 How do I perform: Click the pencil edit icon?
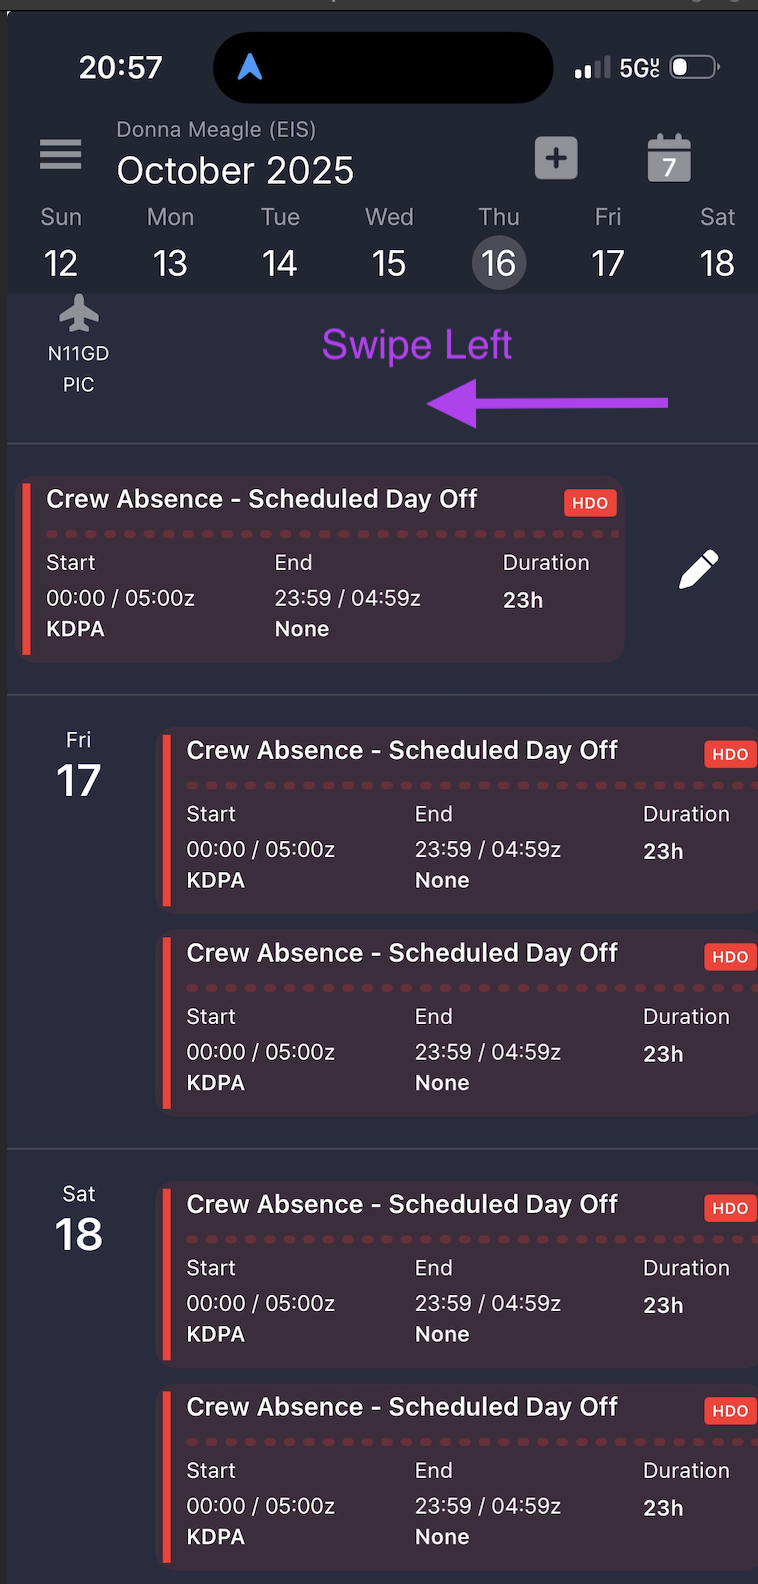click(698, 569)
